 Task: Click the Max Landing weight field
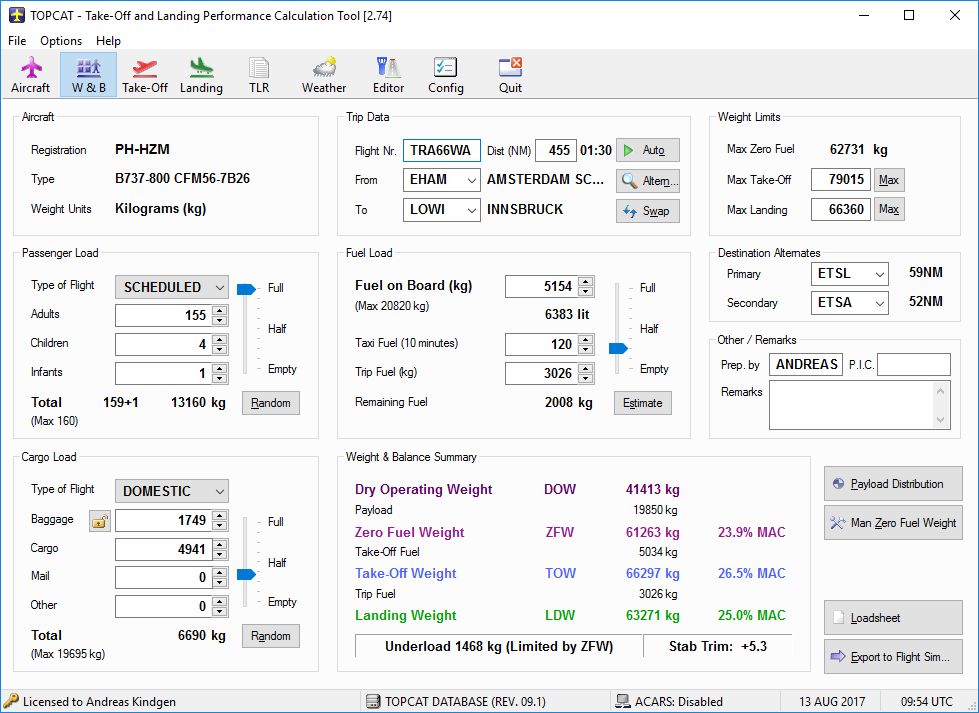840,209
